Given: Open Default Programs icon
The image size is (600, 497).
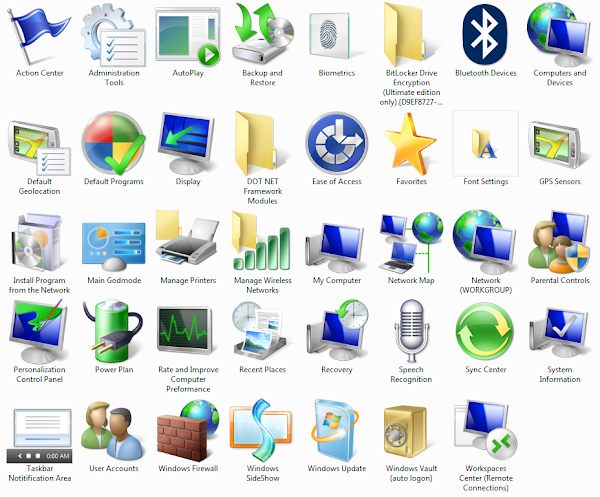Looking at the screenshot, I should click(114, 143).
